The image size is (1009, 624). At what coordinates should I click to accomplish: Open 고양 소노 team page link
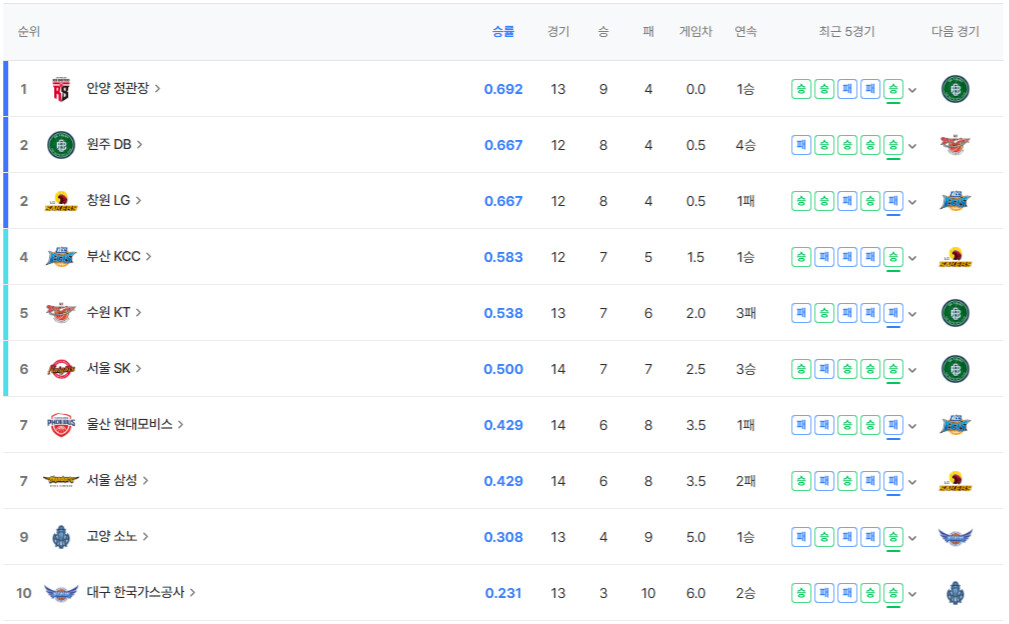[x=117, y=536]
